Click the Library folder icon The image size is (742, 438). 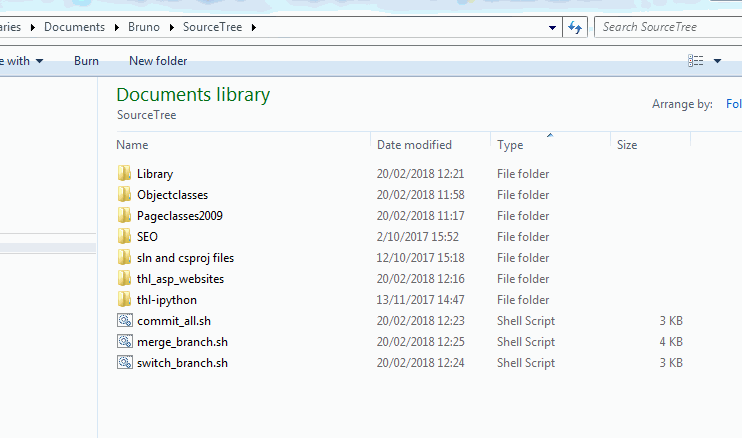click(x=124, y=174)
